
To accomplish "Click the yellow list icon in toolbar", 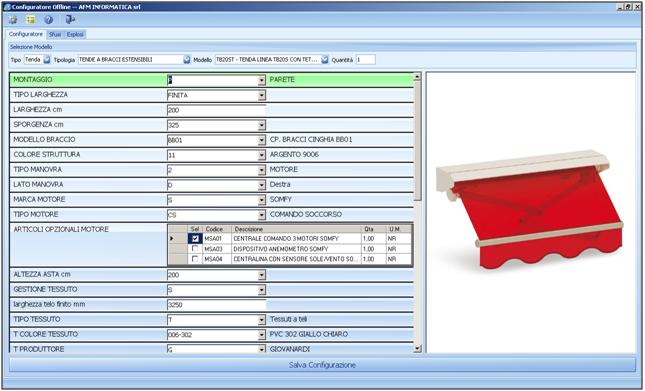I will (31, 20).
